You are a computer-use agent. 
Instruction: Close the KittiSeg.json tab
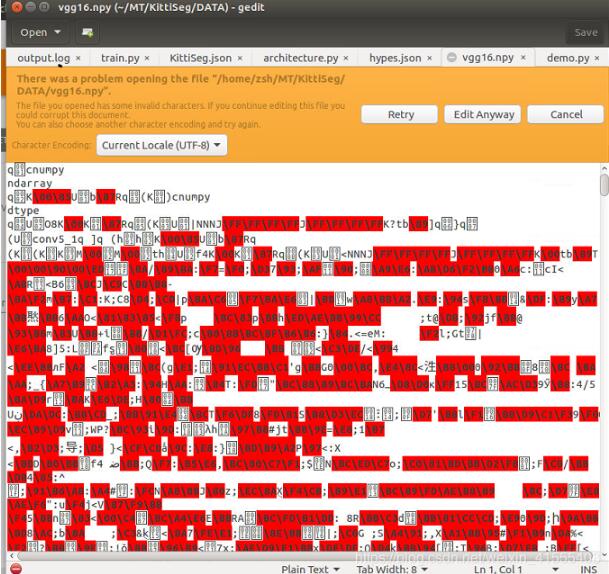[x=240, y=58]
